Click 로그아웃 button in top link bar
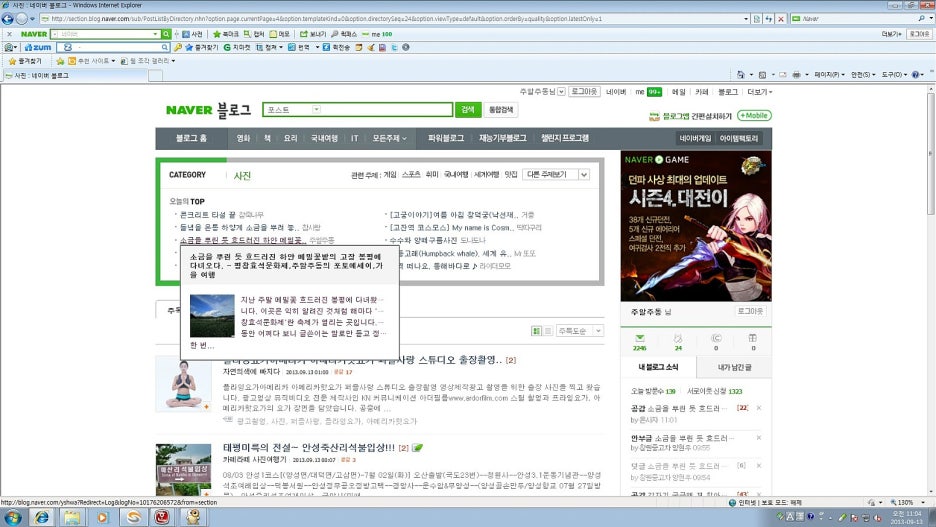936x527 pixels. pos(584,92)
